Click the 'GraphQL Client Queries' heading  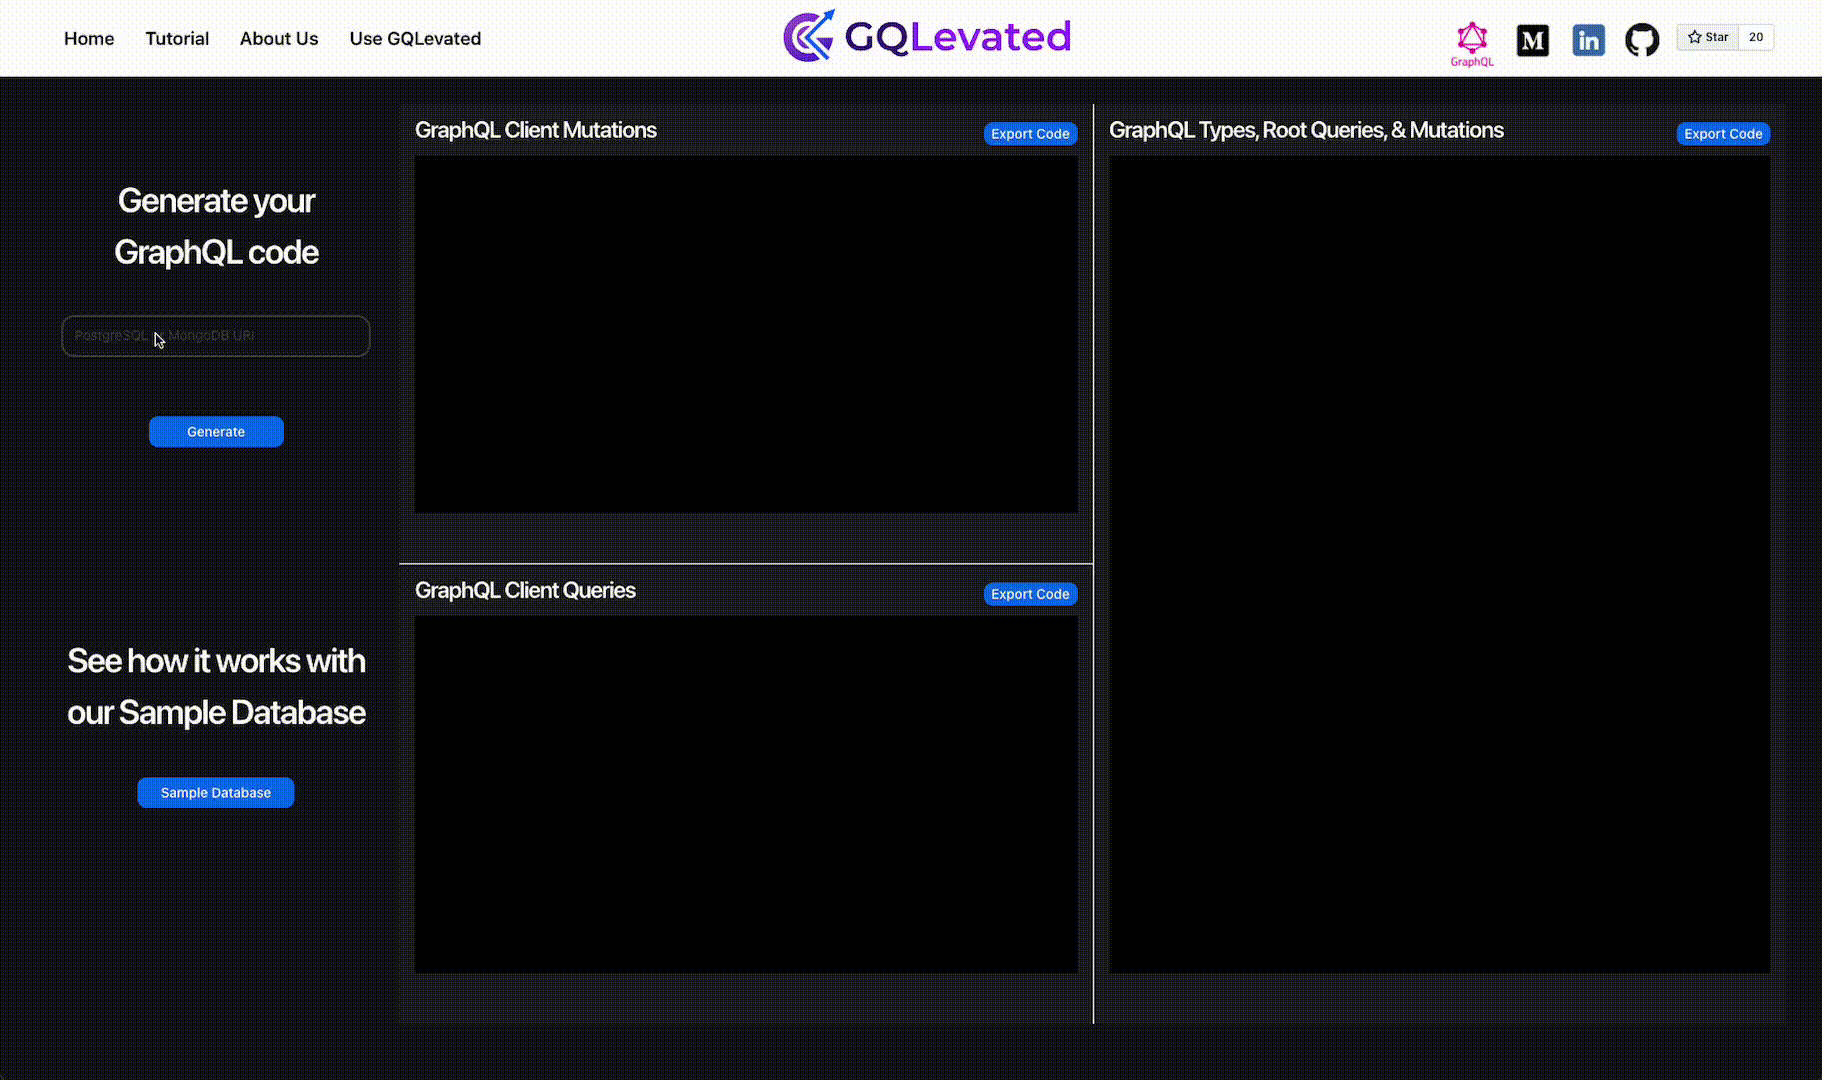point(525,590)
